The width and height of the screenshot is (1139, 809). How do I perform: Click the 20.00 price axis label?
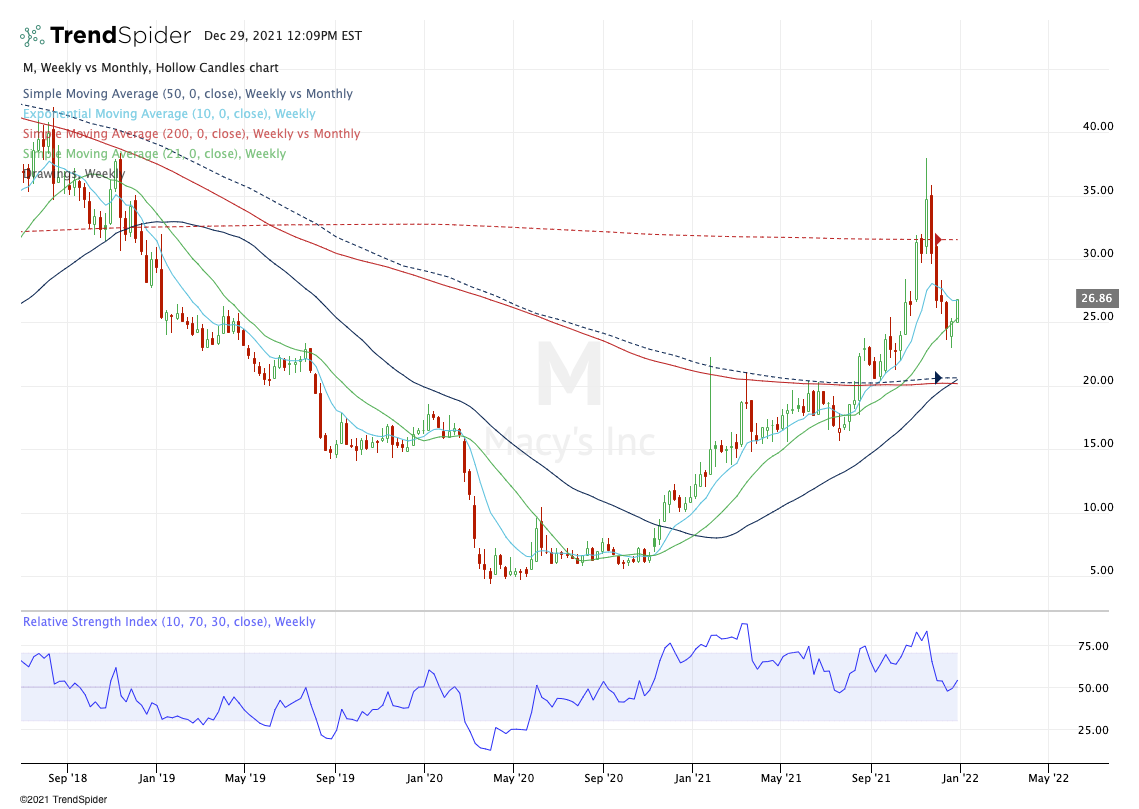click(1098, 381)
